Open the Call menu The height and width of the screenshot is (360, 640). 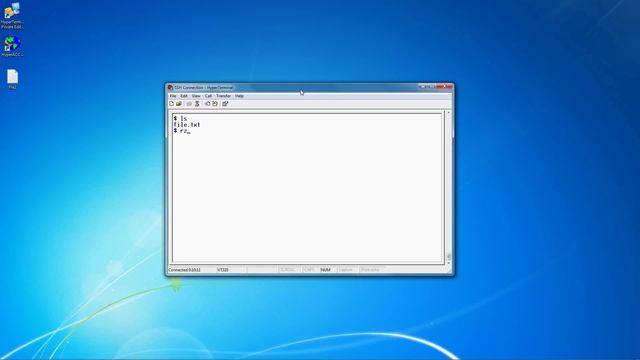pyautogui.click(x=209, y=96)
